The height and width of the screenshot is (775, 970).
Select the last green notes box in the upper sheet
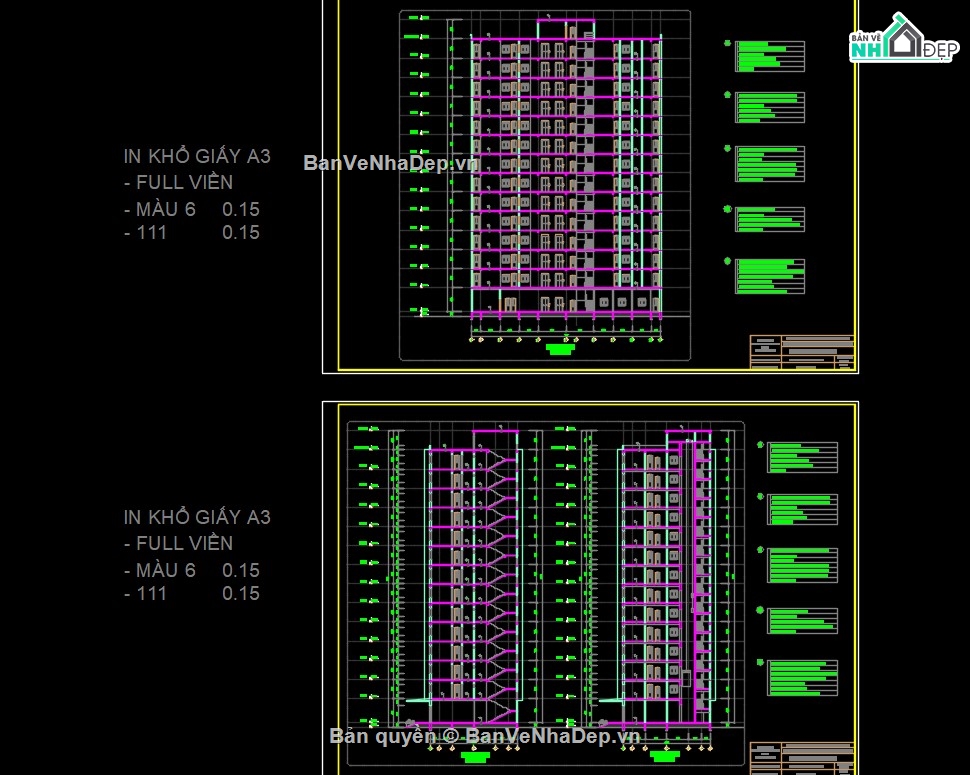click(770, 276)
